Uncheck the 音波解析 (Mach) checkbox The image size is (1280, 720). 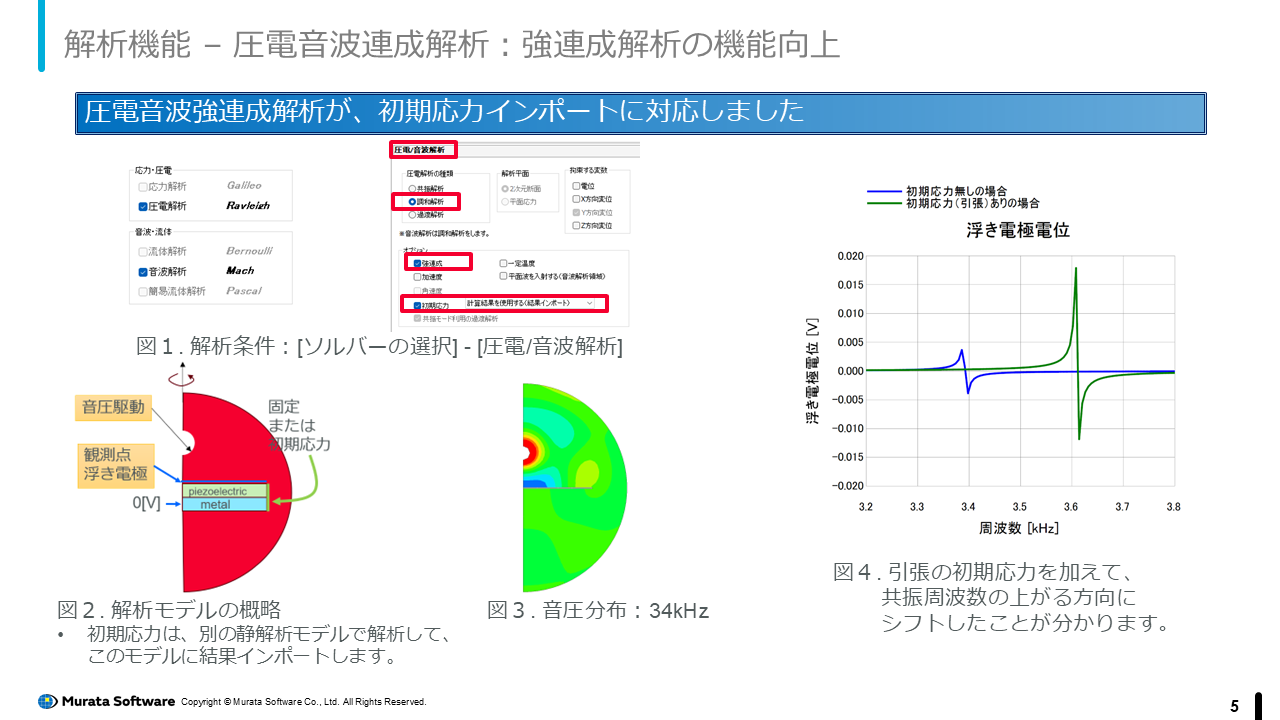pyautogui.click(x=142, y=271)
